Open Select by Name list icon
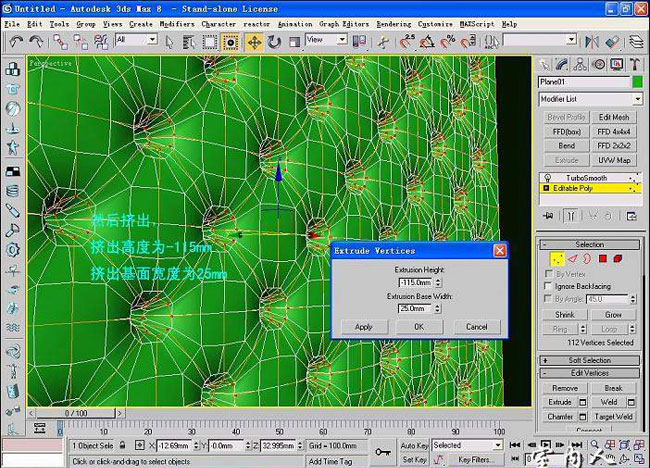Screen dimensions: 650x468 click(189, 42)
